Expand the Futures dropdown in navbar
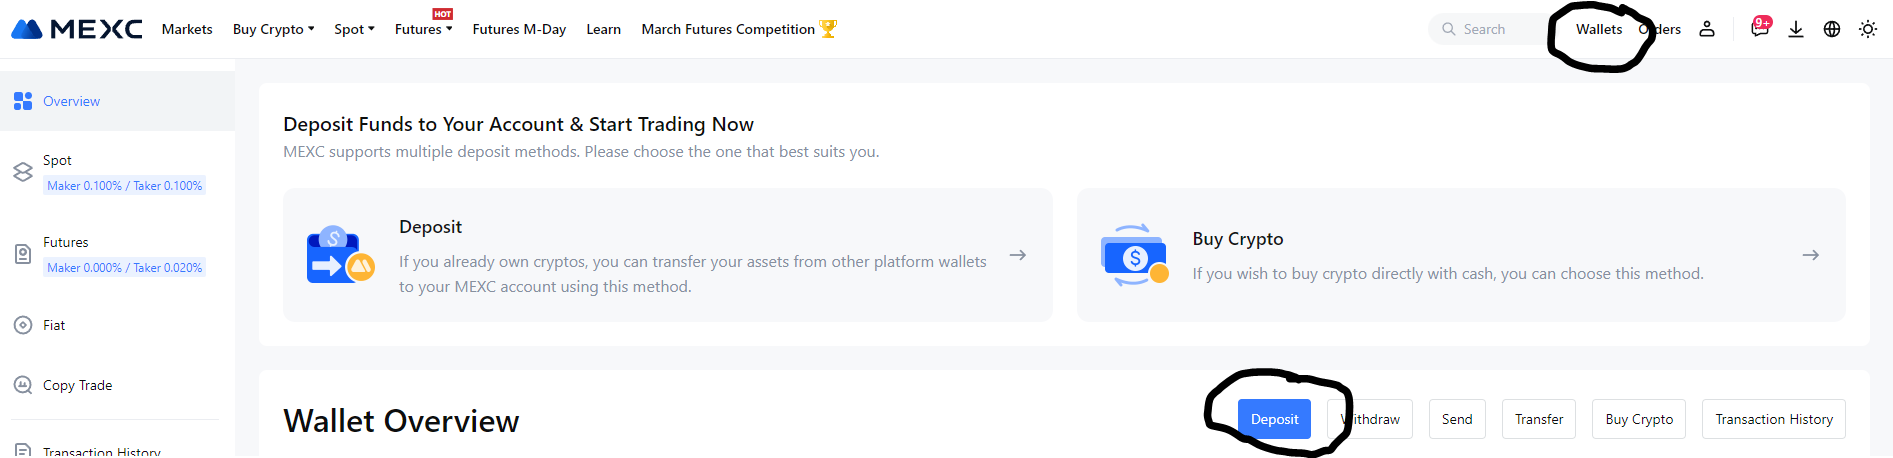Image resolution: width=1893 pixels, height=458 pixels. pos(423,29)
